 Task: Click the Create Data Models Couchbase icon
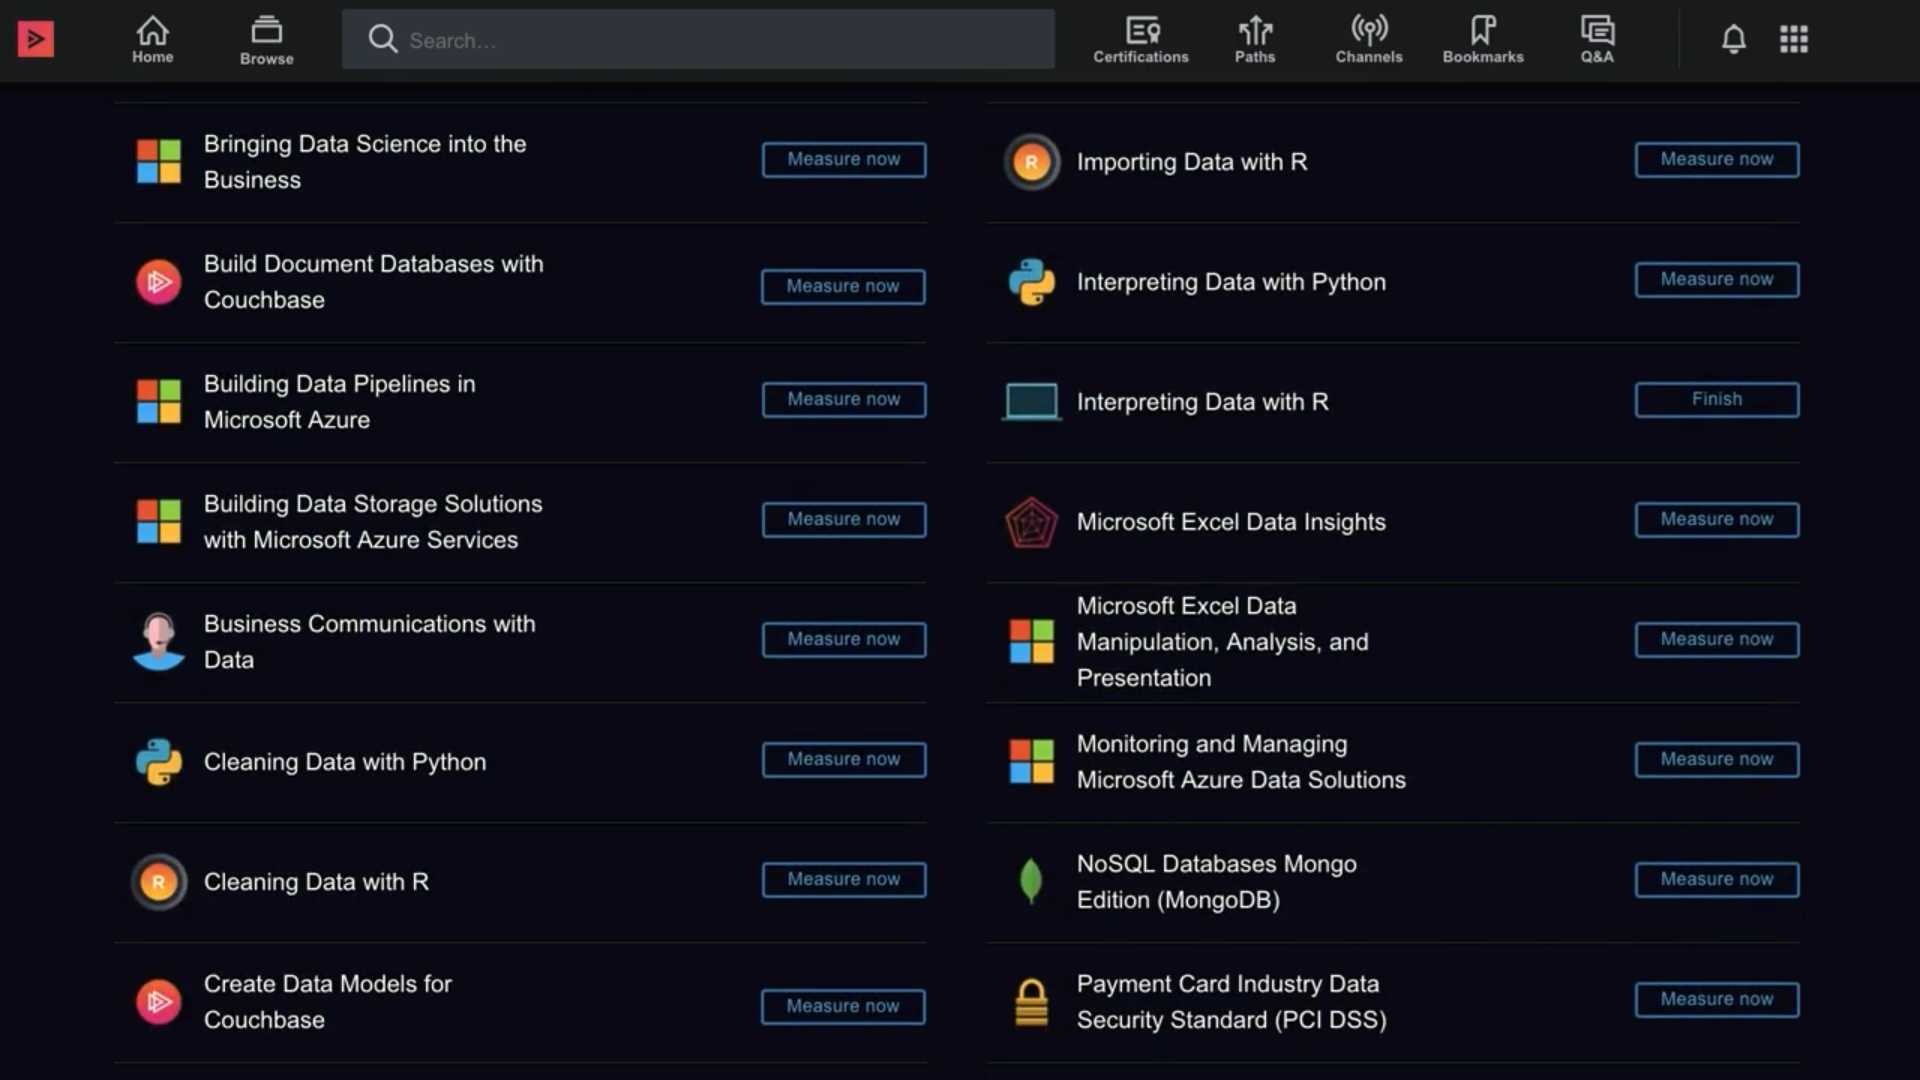pos(159,1002)
